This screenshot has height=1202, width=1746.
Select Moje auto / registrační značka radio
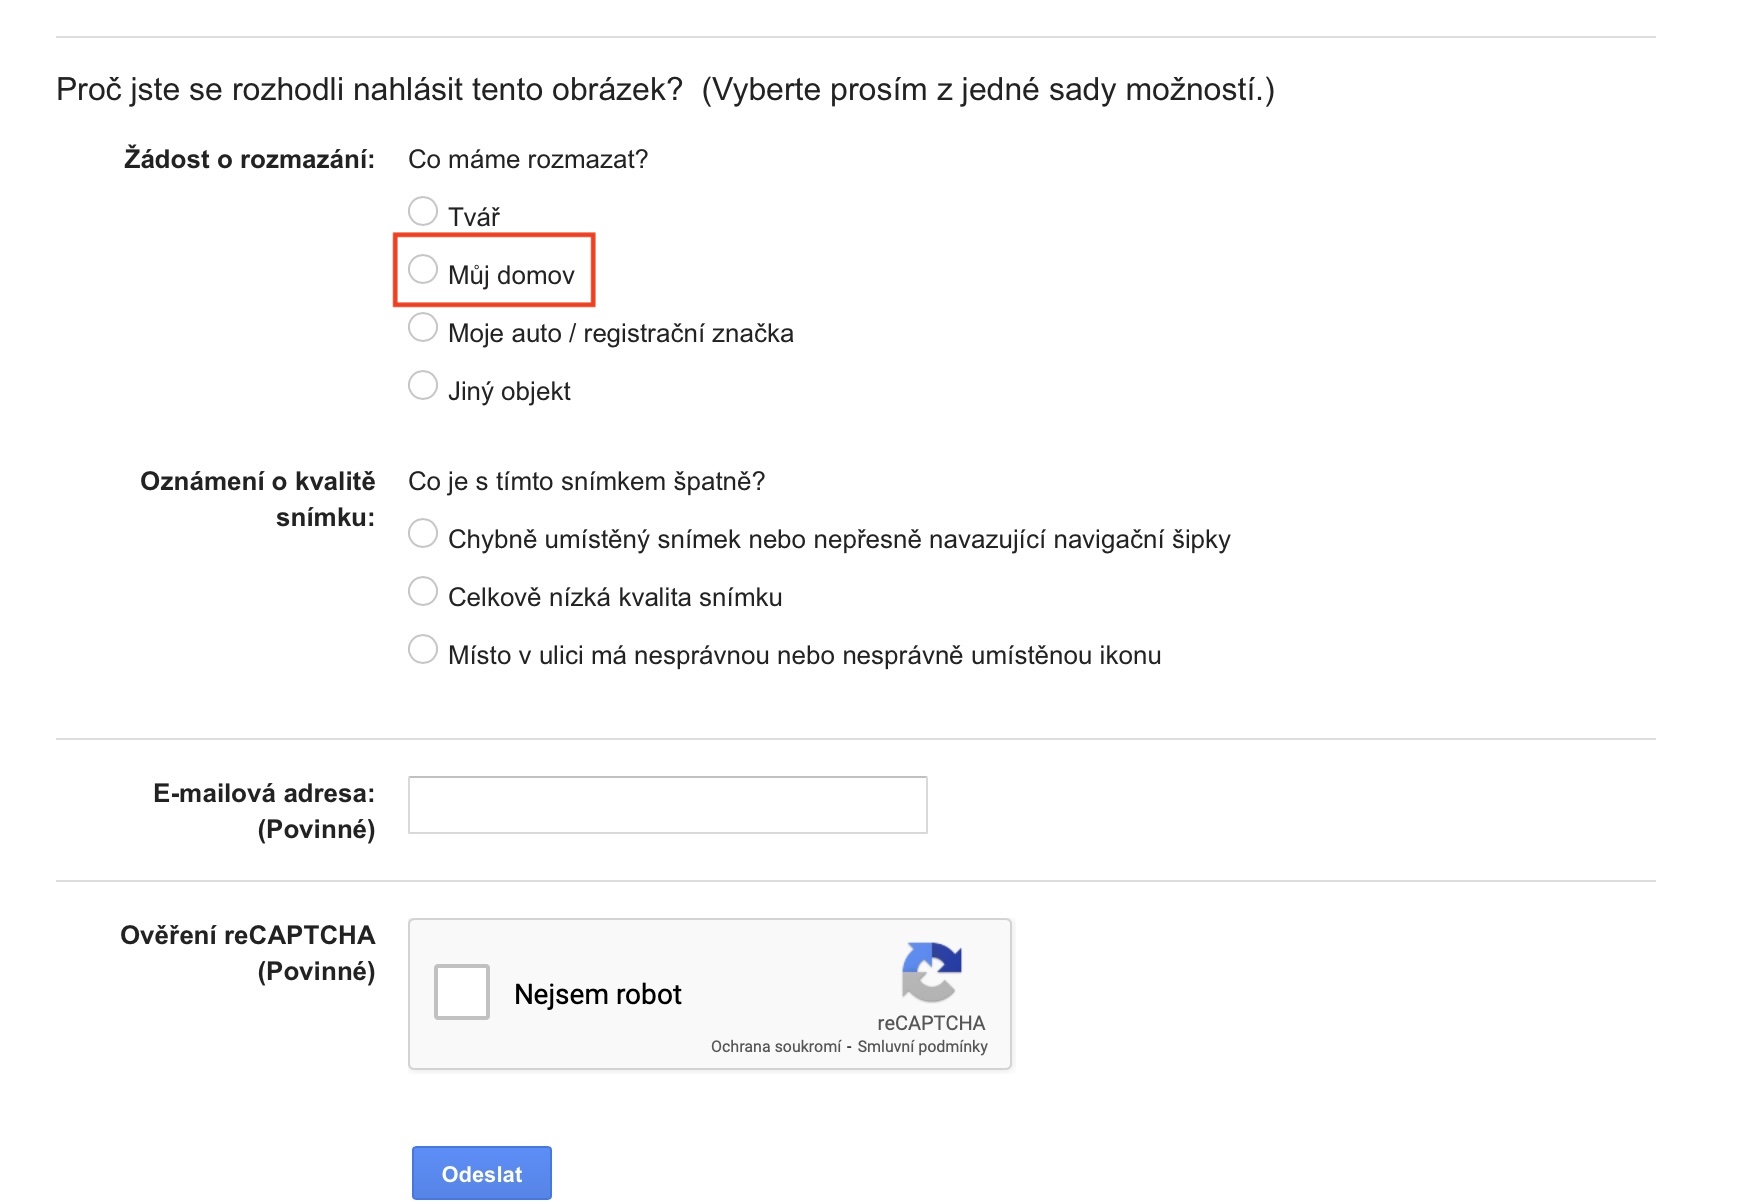423,328
